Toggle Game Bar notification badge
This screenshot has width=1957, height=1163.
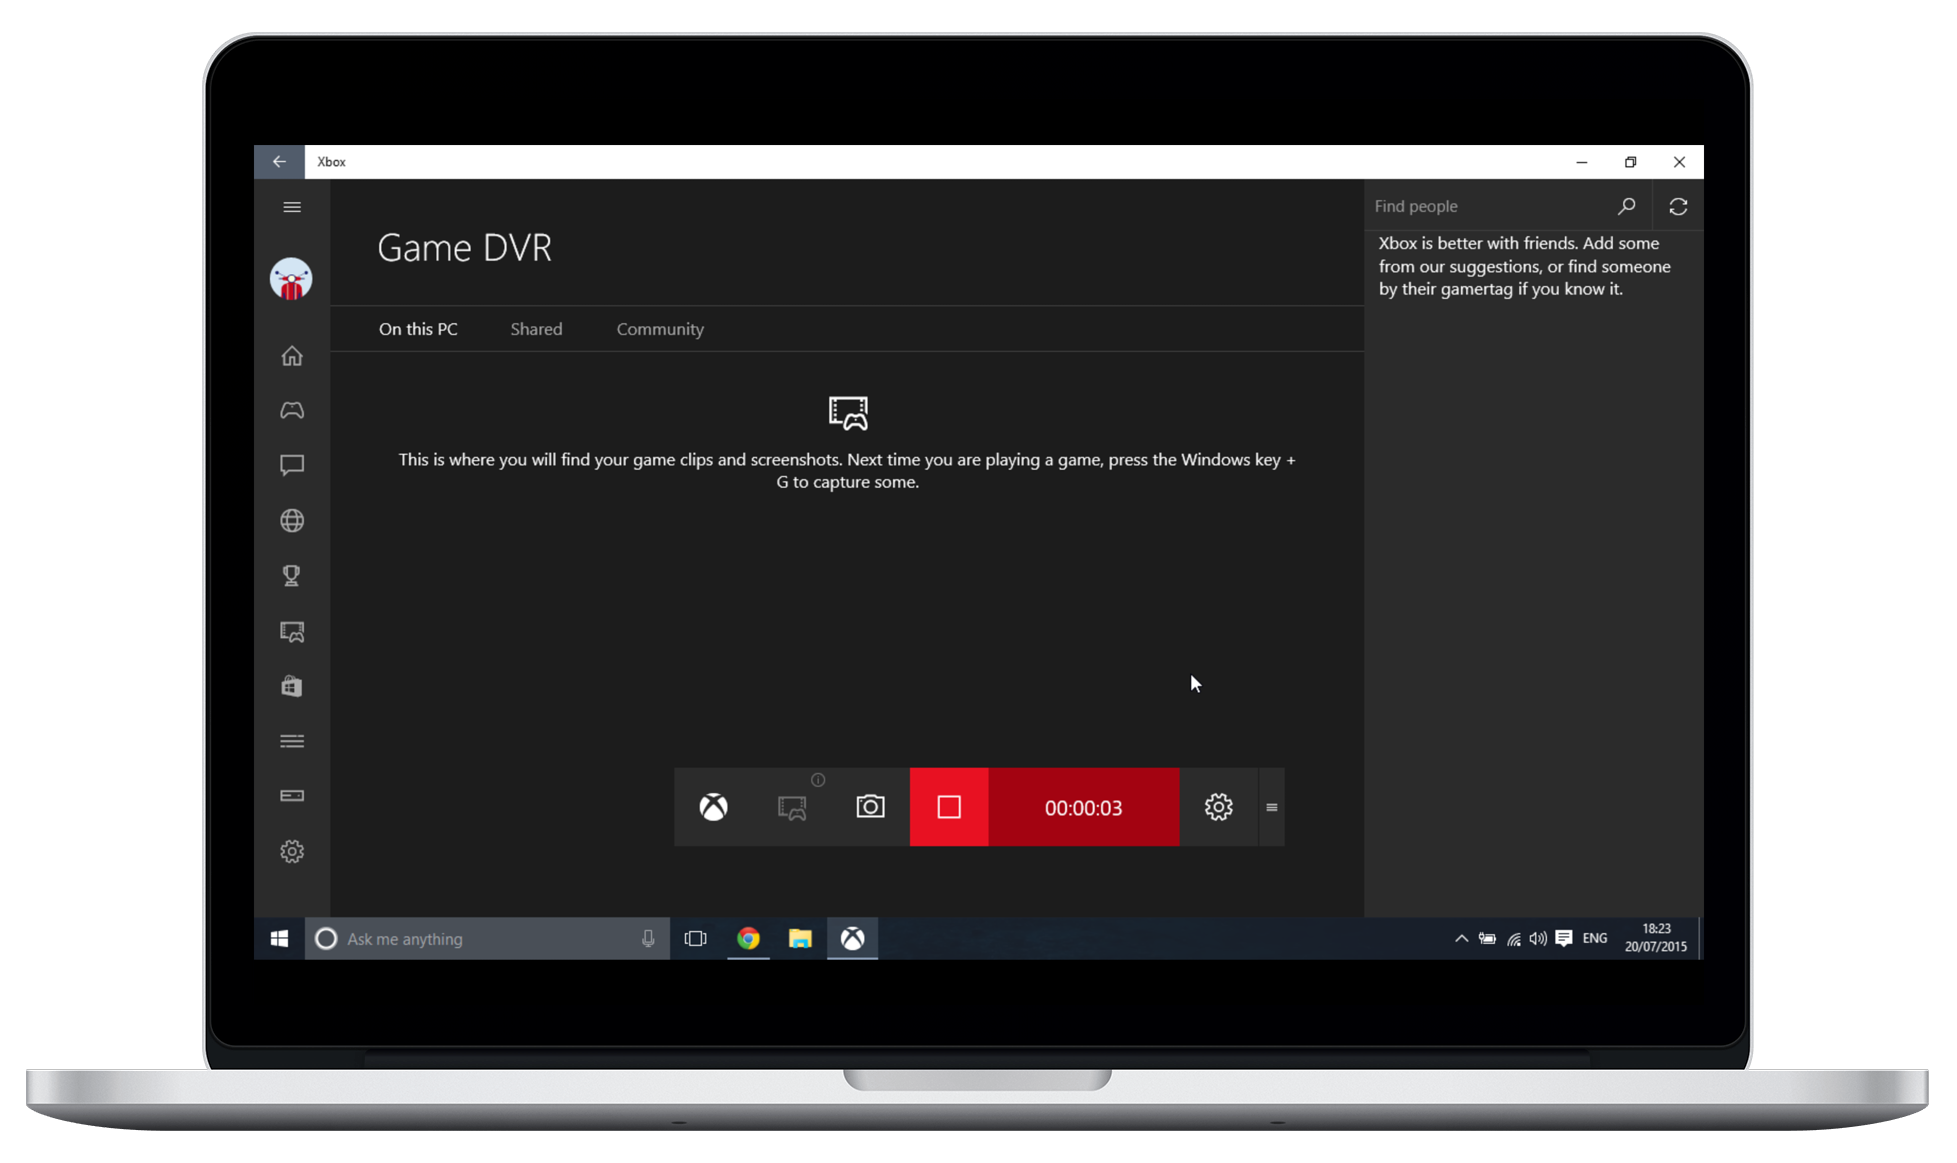coord(818,781)
